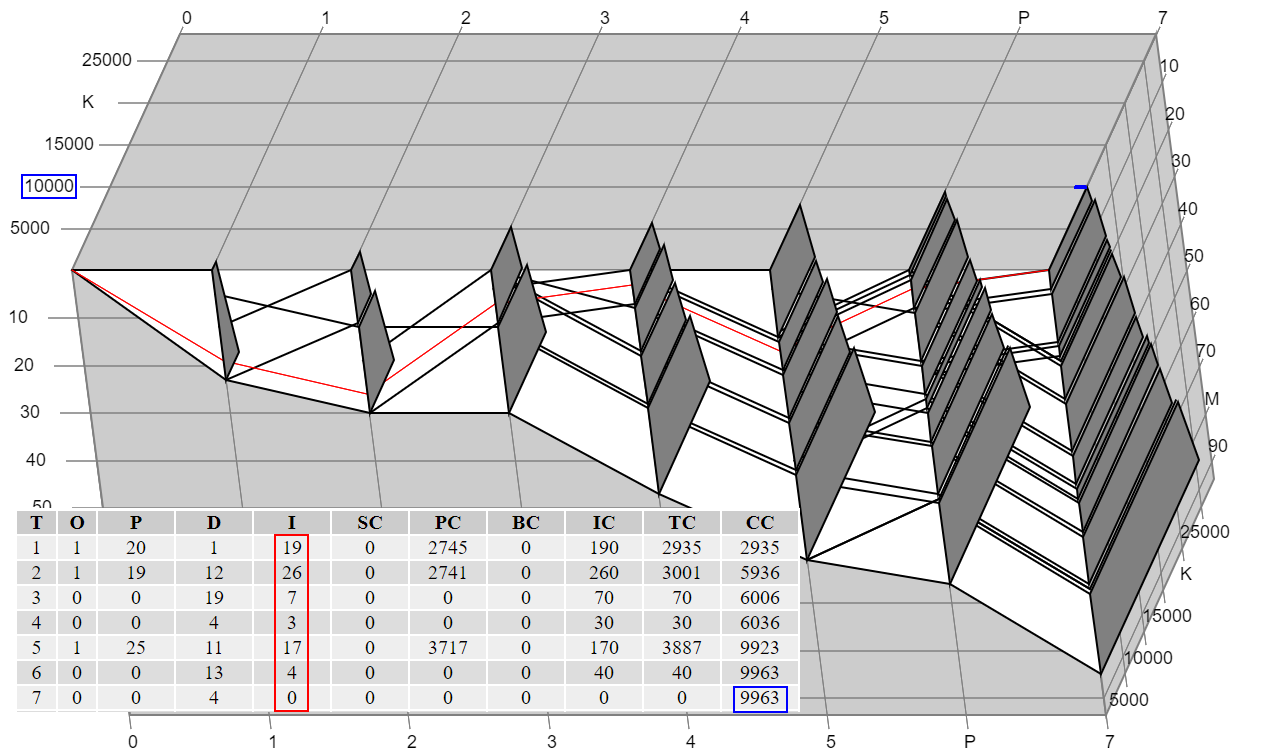The width and height of the screenshot is (1286, 749).
Task: Click the SC column header
Action: (370, 522)
